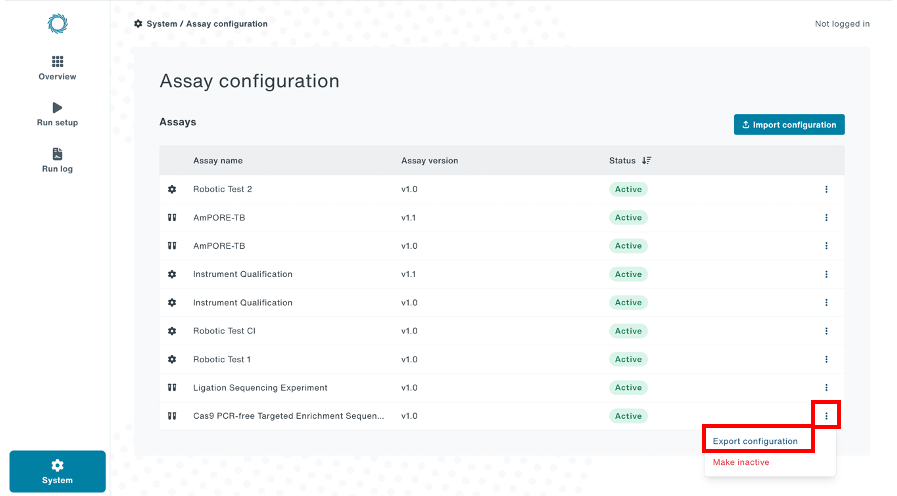Screen dimensions: 897x496
Task: Click Active badge for Ligation Sequencing Experiment
Action: (628, 388)
